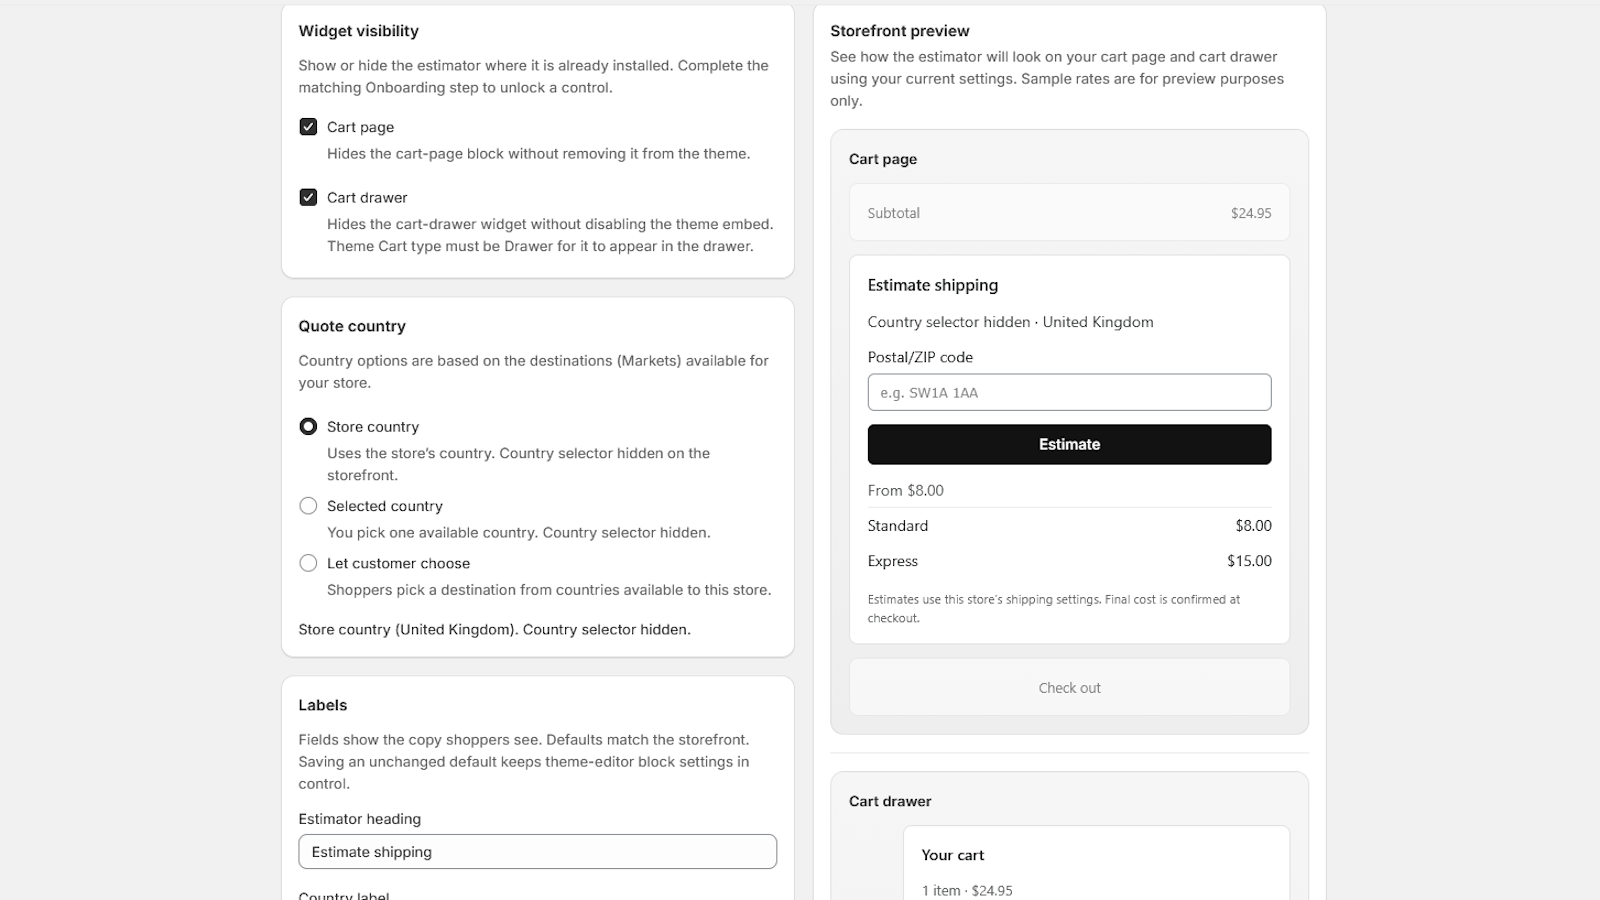Select the Standard shipping rate row
Viewport: 1600px width, 900px height.
[1069, 526]
